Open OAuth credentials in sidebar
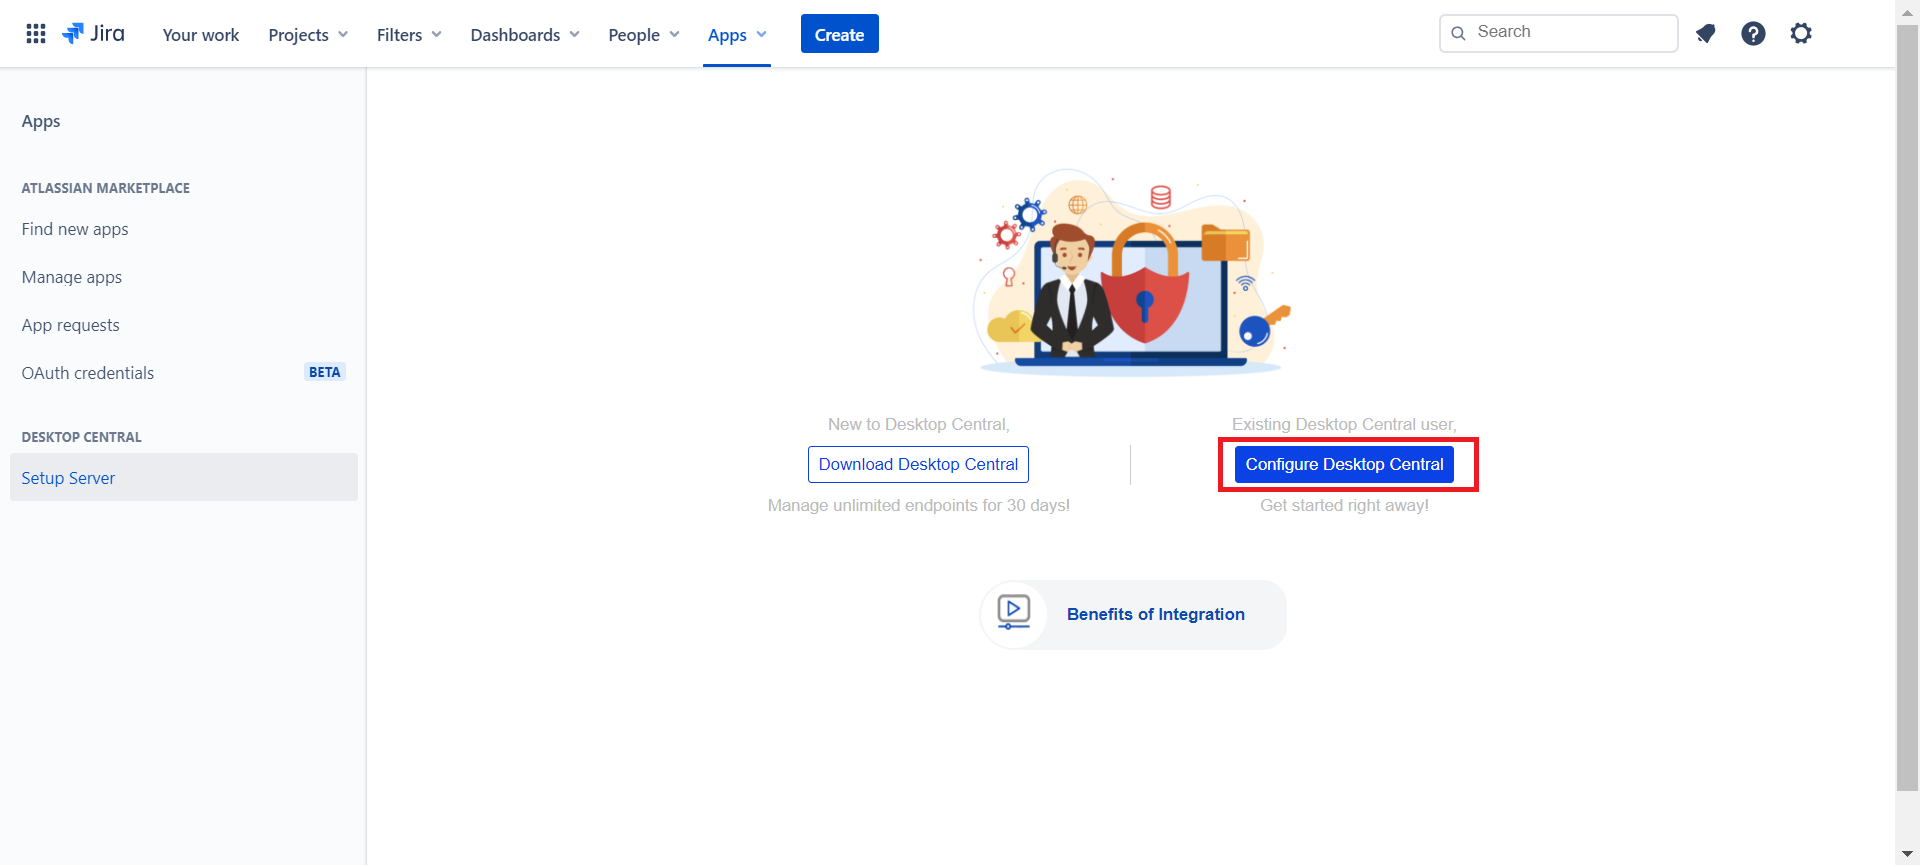 (88, 373)
